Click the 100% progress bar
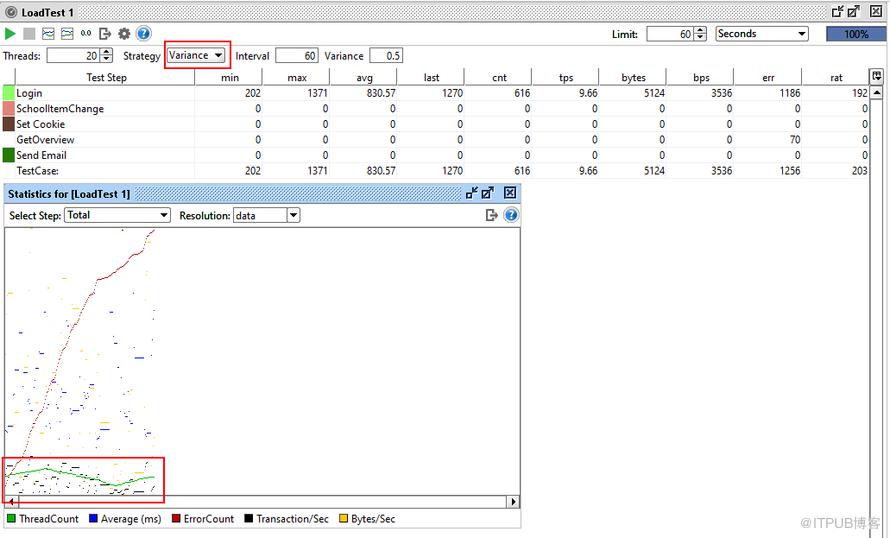 (855, 34)
